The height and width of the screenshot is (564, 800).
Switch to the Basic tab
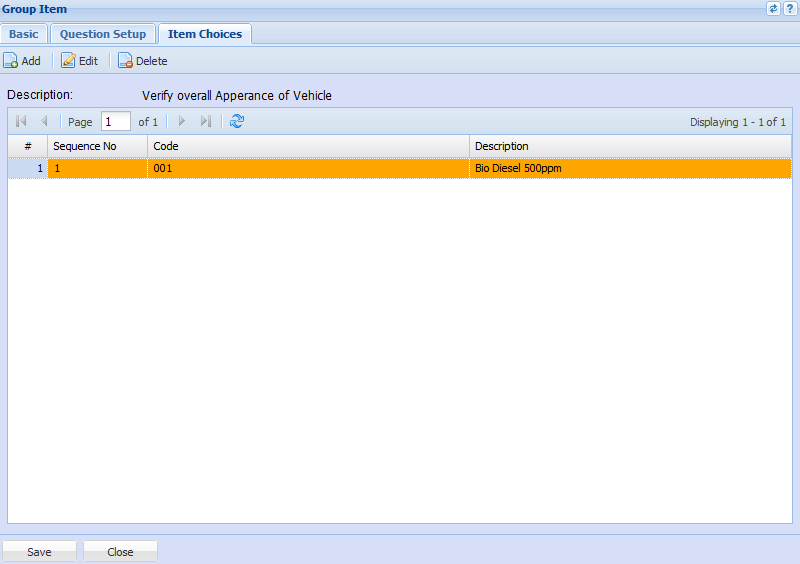24,34
